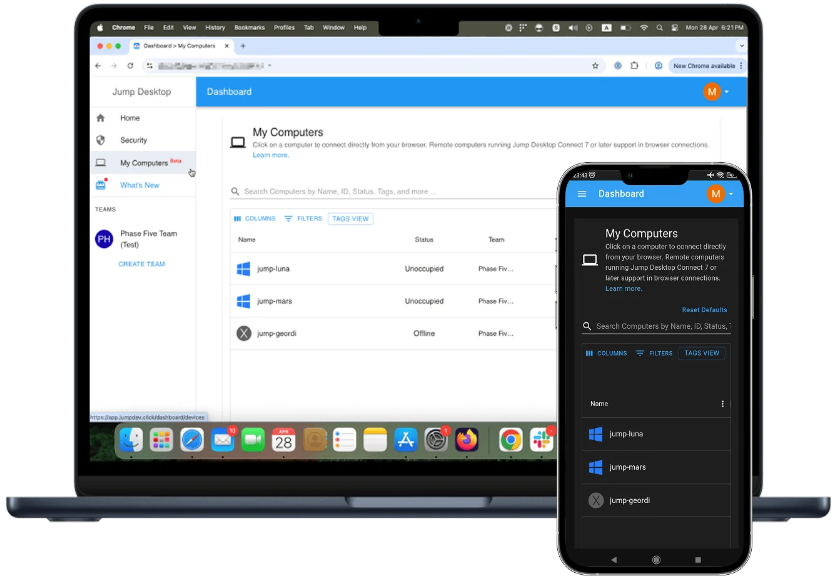Open hamburger menu on phone dashboard
836x584 pixels.
[582, 194]
